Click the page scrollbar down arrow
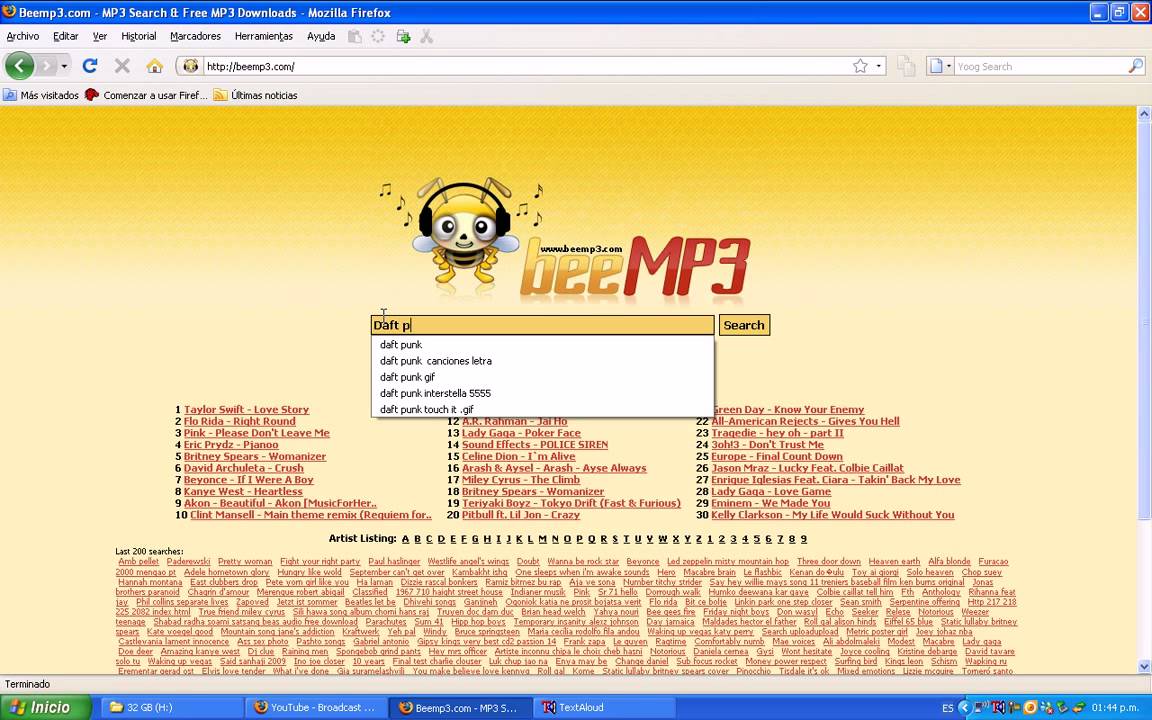The height and width of the screenshot is (720, 1152). click(1144, 666)
